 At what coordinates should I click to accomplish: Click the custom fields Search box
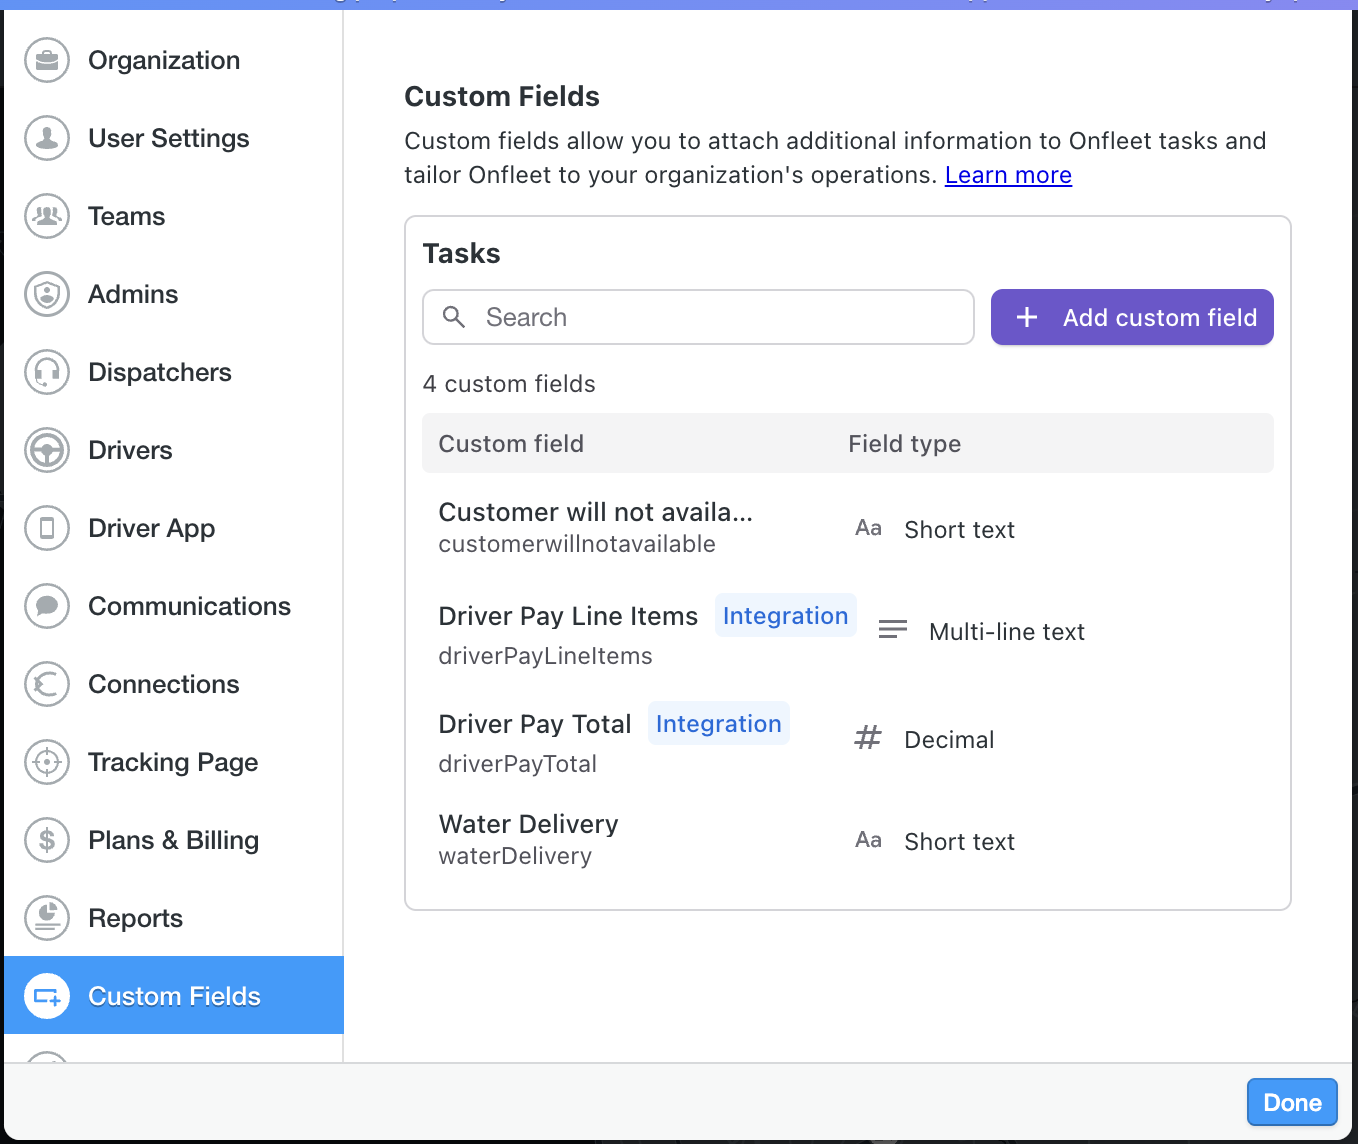click(698, 317)
